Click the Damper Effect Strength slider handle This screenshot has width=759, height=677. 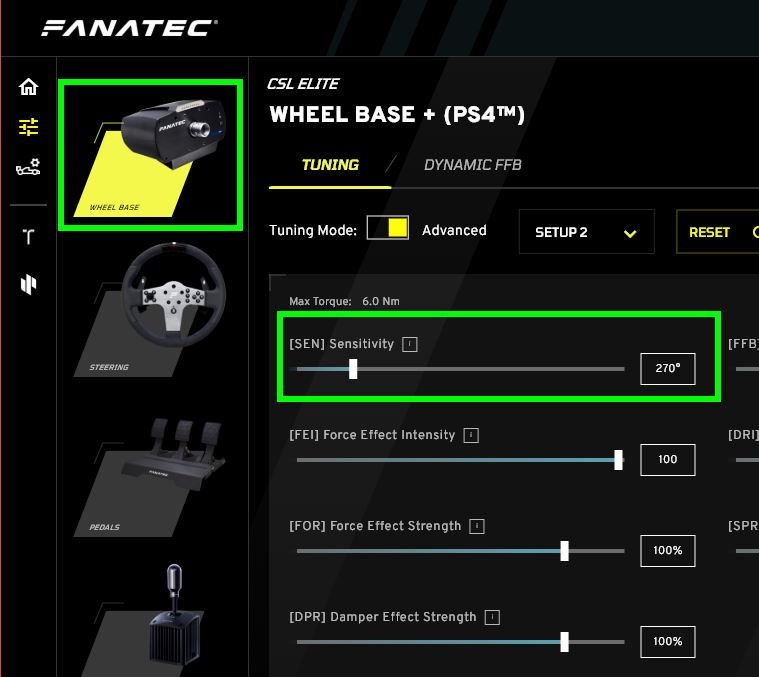point(564,642)
